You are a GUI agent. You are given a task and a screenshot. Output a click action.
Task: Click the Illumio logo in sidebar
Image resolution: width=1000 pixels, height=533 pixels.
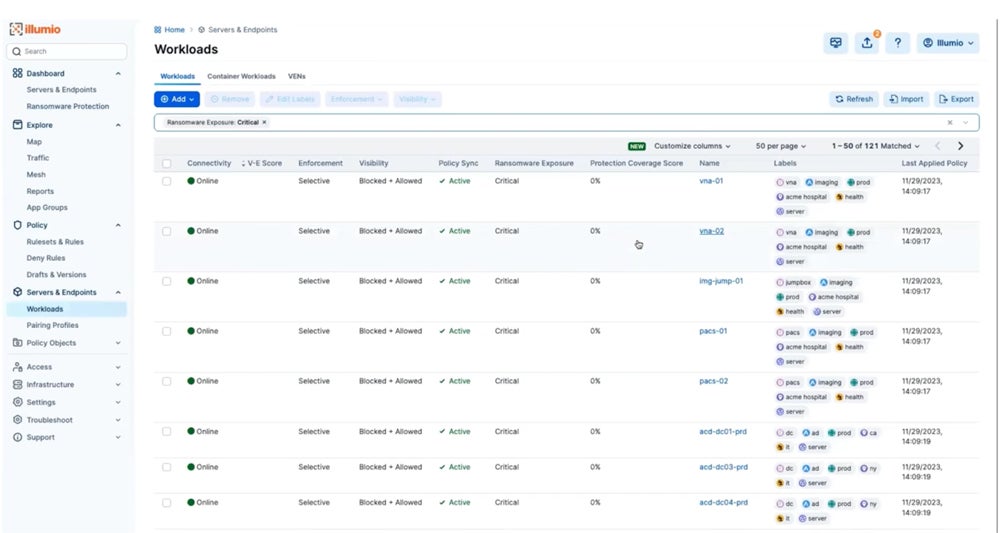coord(35,30)
